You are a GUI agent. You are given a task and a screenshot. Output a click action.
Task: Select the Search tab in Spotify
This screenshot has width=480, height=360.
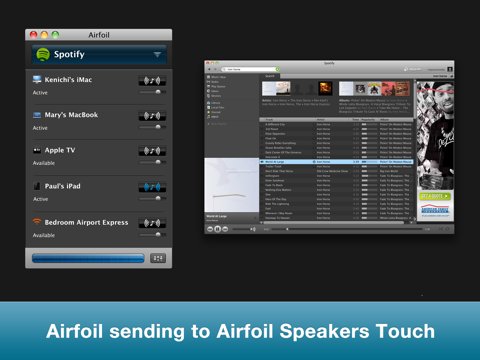coord(270,76)
